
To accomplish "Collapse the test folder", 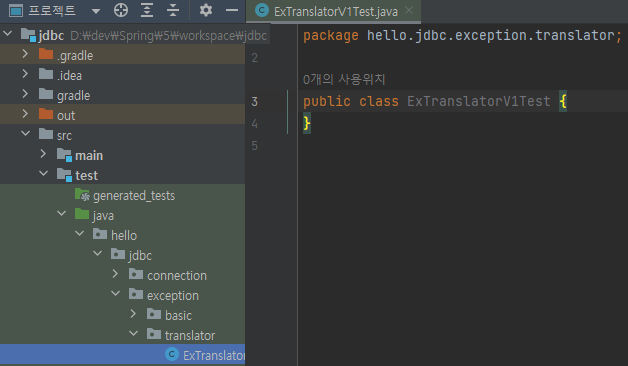I will [43, 173].
